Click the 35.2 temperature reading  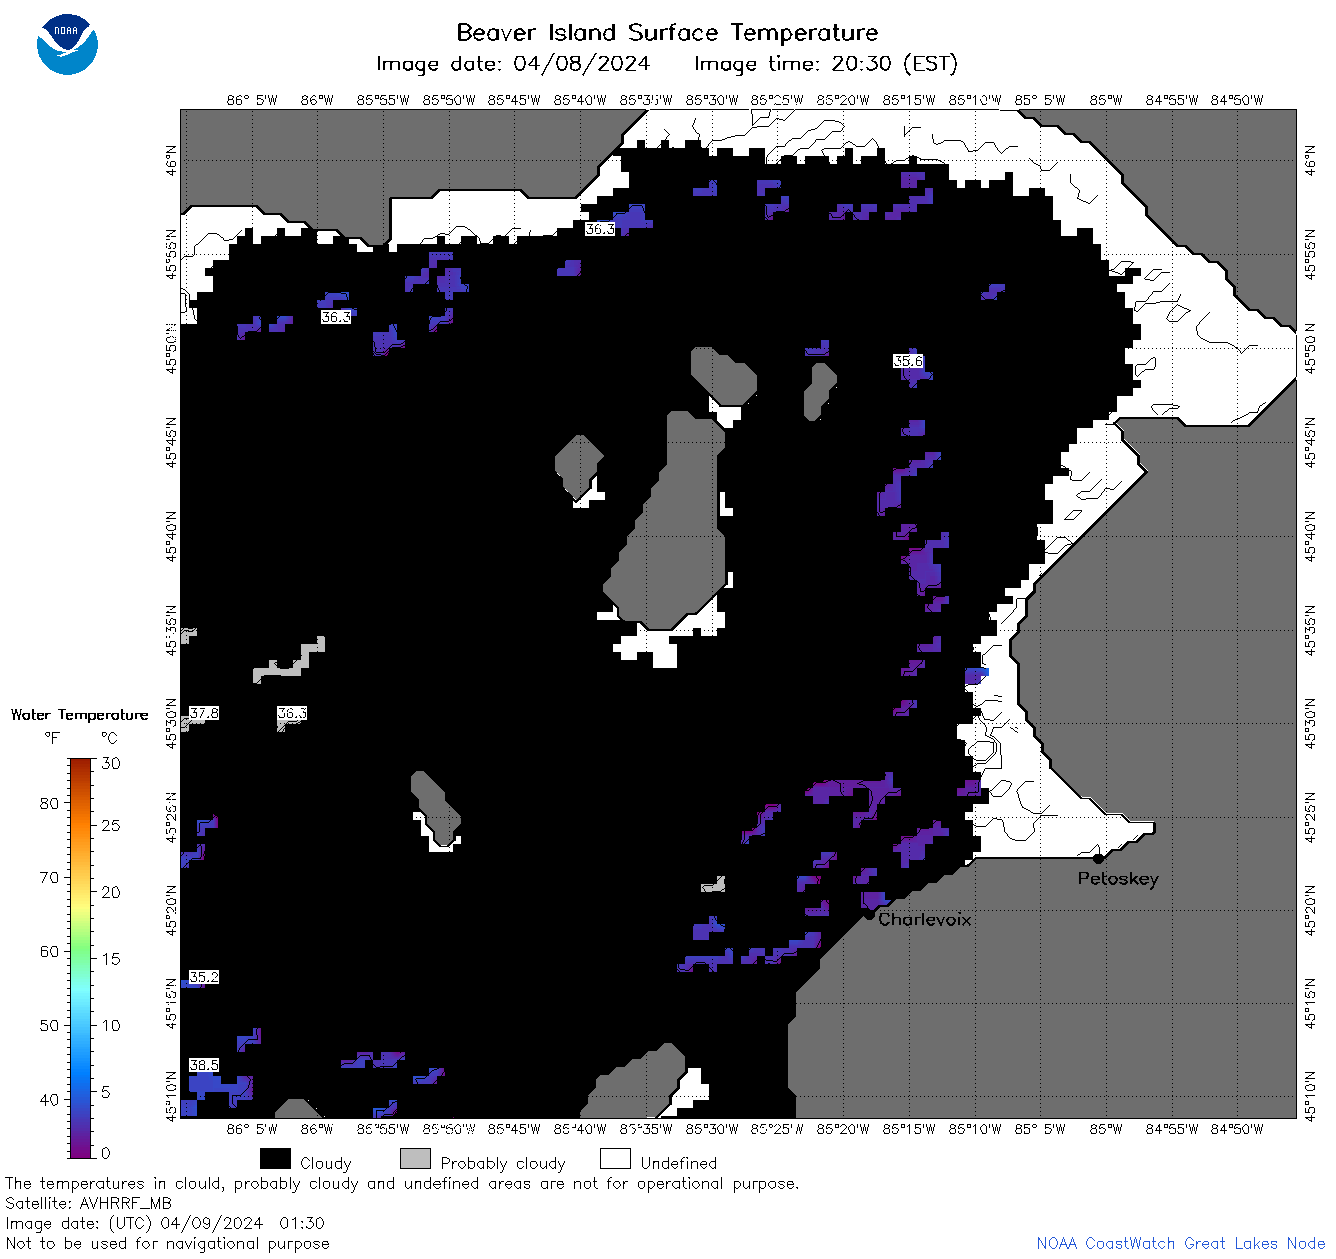point(204,977)
